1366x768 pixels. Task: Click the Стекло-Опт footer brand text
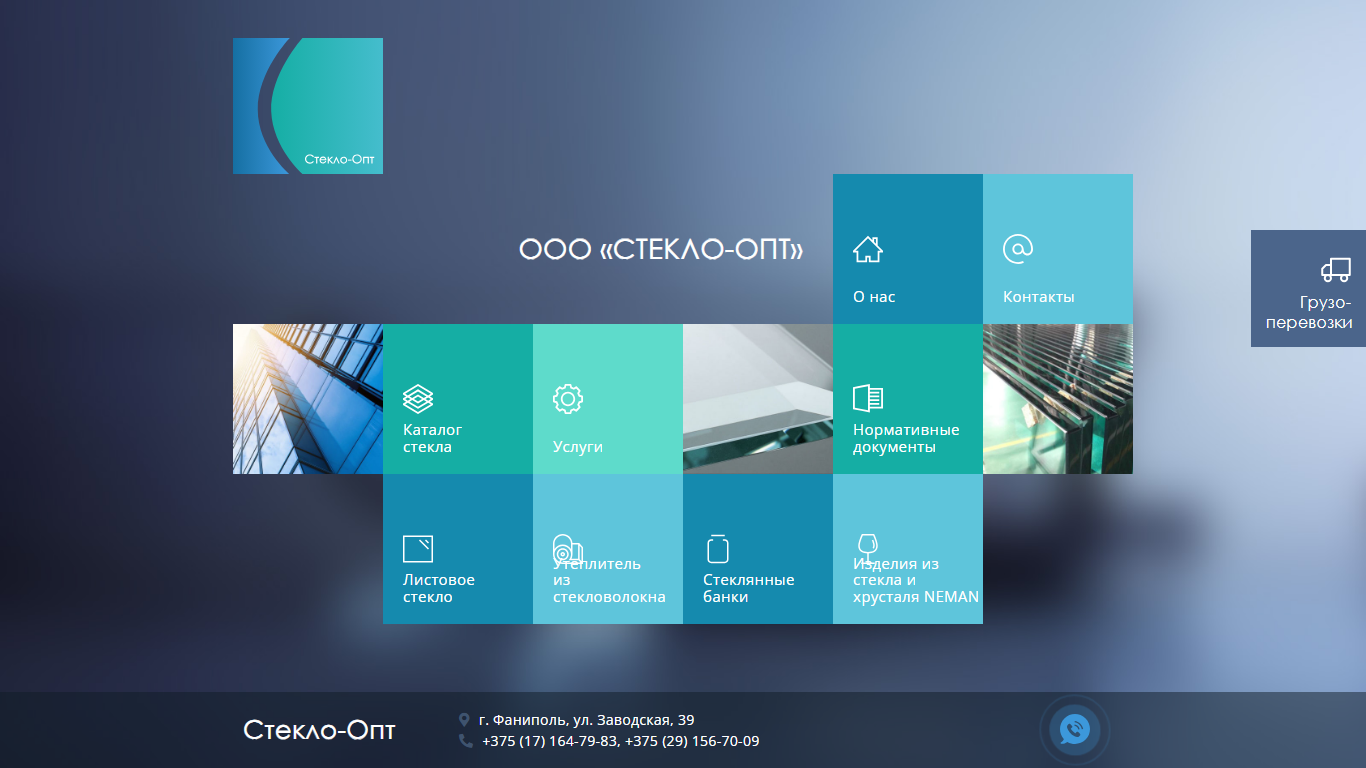[x=319, y=731]
